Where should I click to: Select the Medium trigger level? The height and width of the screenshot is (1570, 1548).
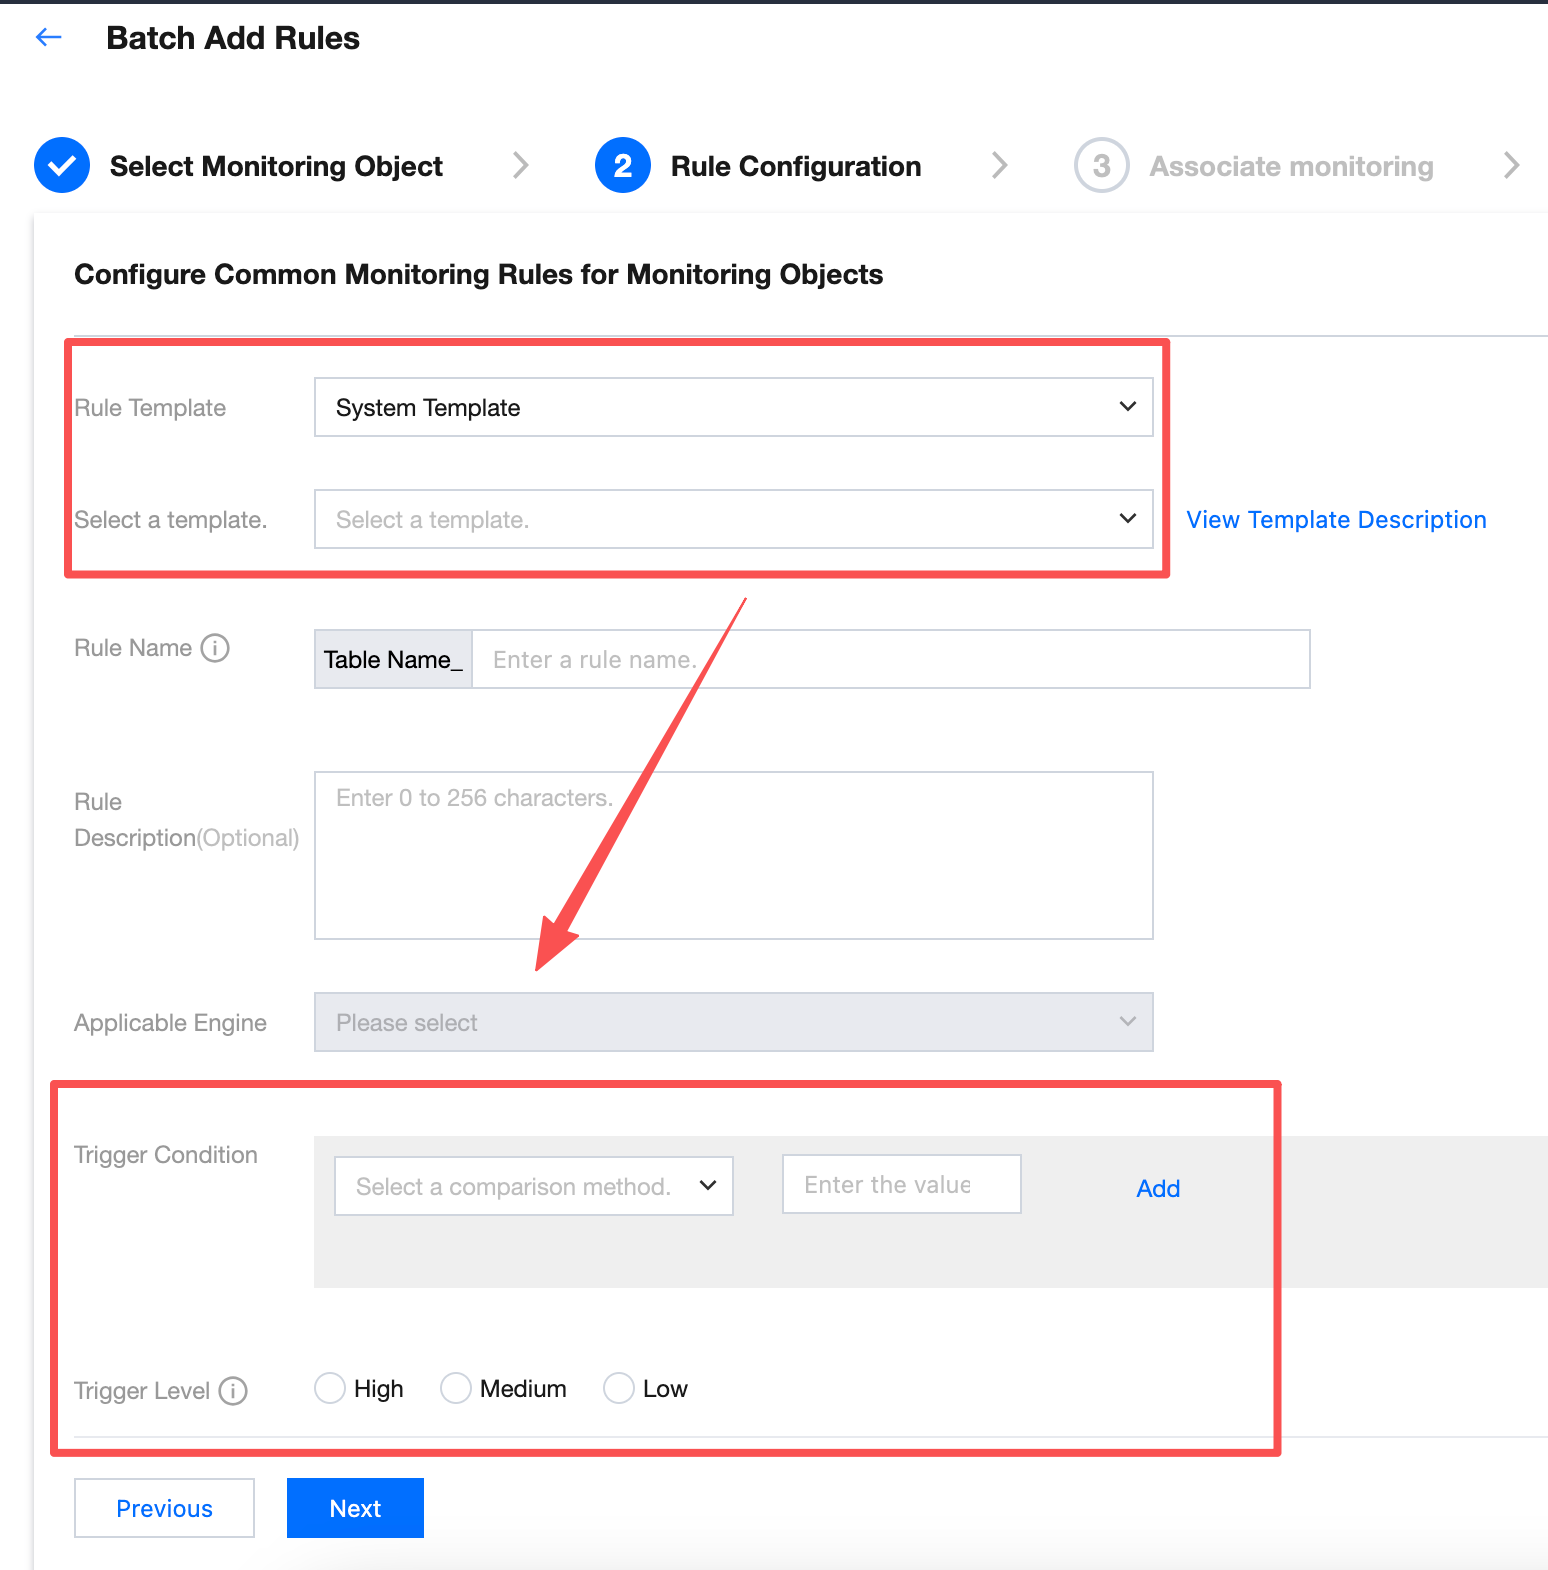[456, 1388]
